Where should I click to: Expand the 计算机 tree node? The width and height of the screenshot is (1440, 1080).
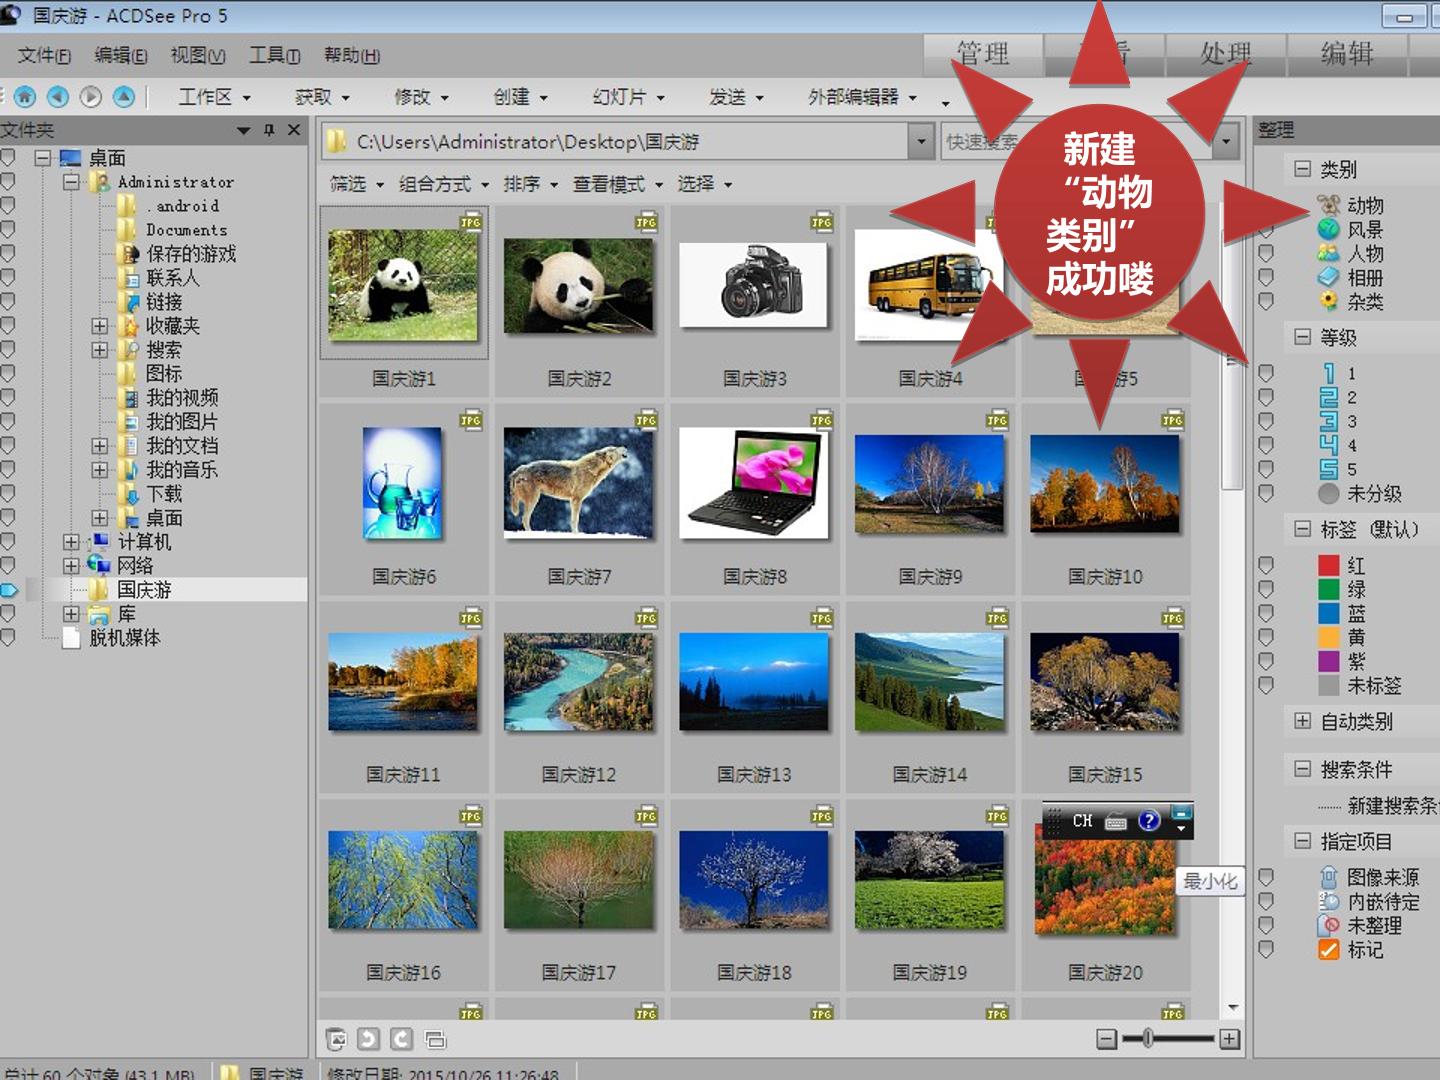click(71, 542)
